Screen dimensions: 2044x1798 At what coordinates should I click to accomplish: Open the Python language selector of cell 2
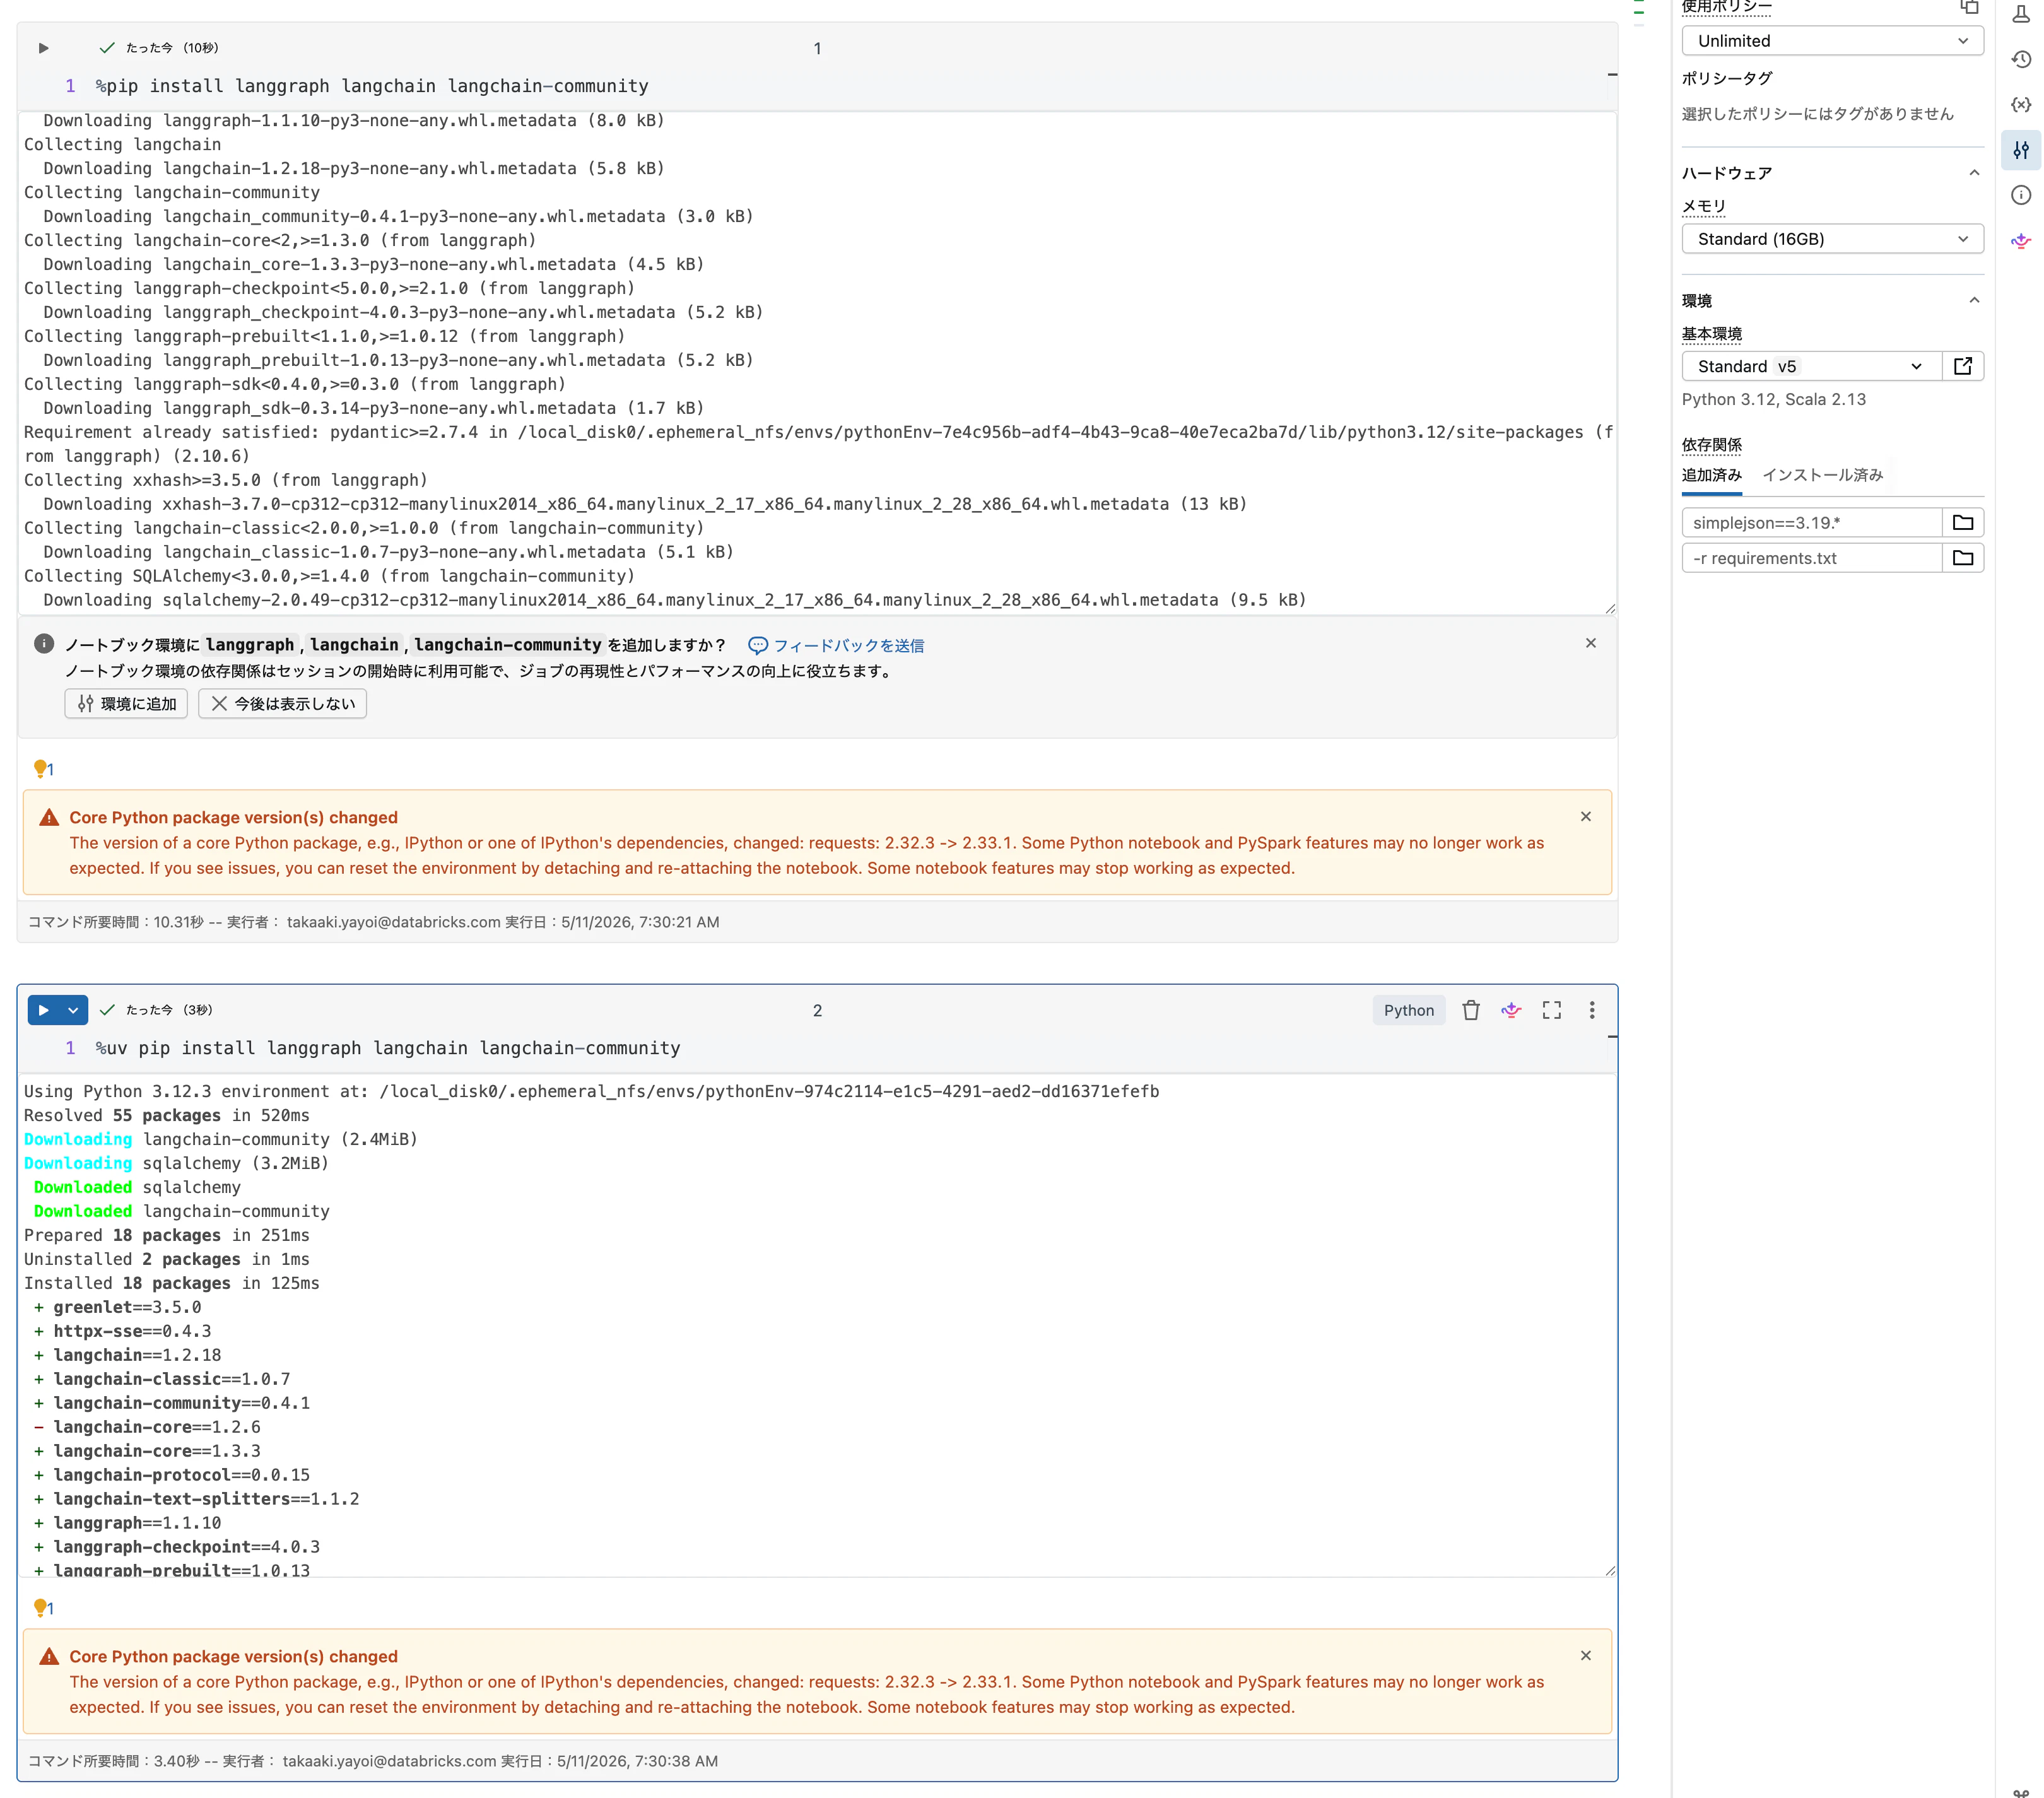(x=1408, y=1010)
